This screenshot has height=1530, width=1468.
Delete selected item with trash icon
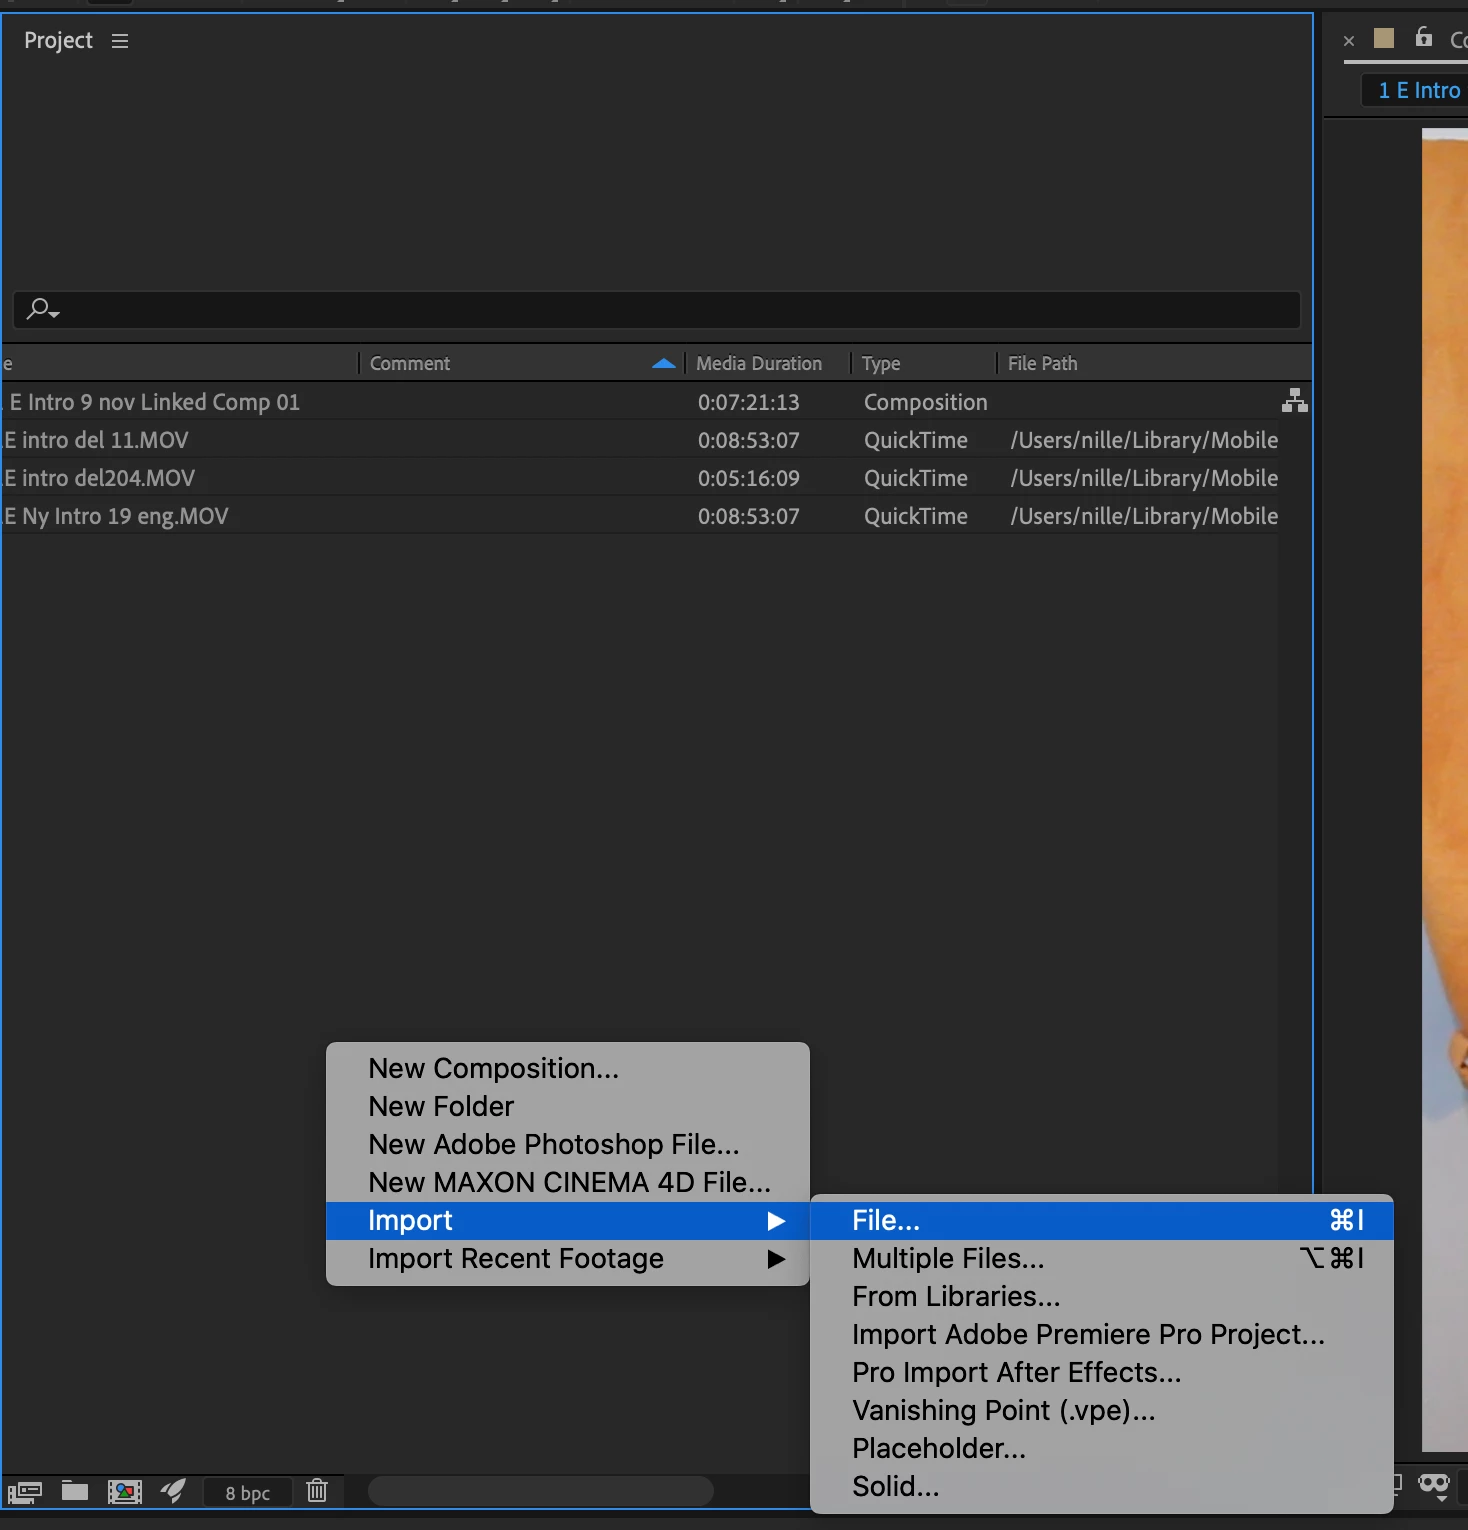(317, 1491)
